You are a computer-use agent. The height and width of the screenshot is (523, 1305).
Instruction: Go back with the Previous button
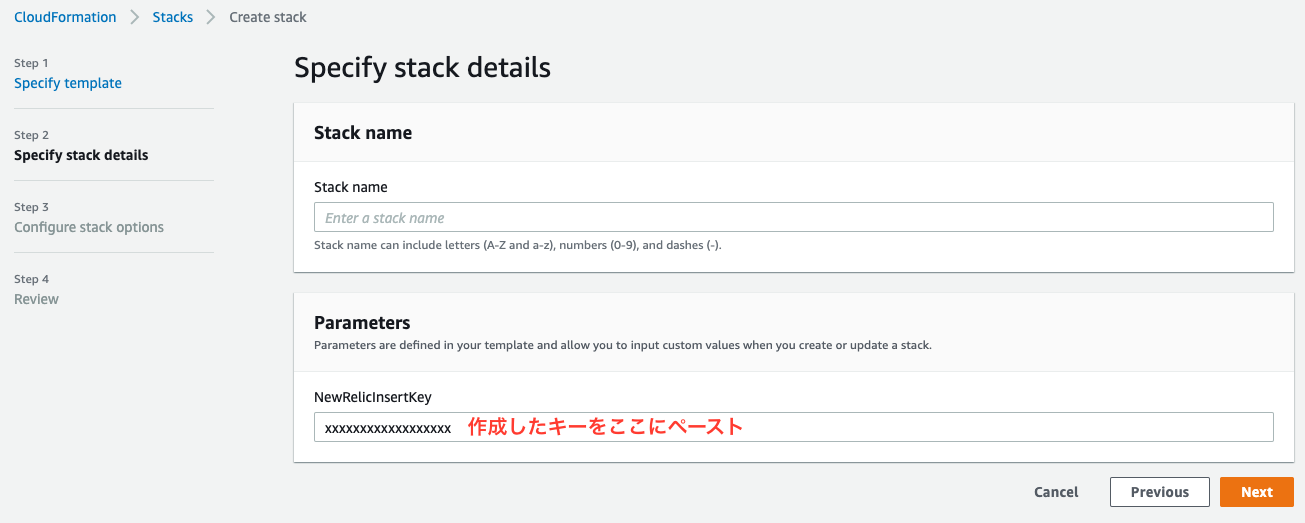pos(1159,492)
